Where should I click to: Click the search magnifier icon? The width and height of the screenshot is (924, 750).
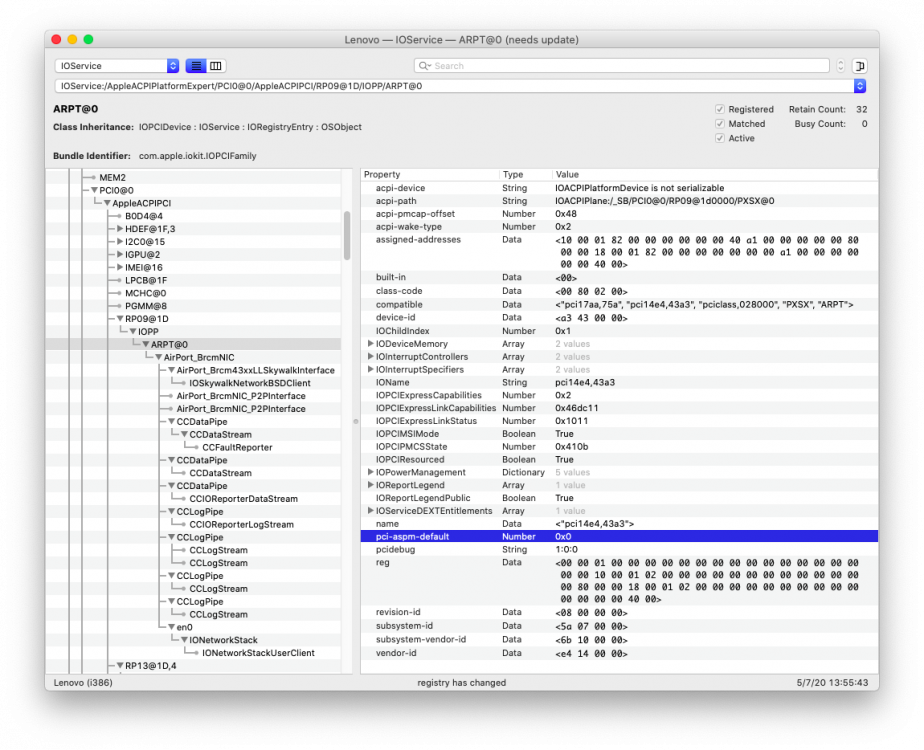tap(424, 66)
